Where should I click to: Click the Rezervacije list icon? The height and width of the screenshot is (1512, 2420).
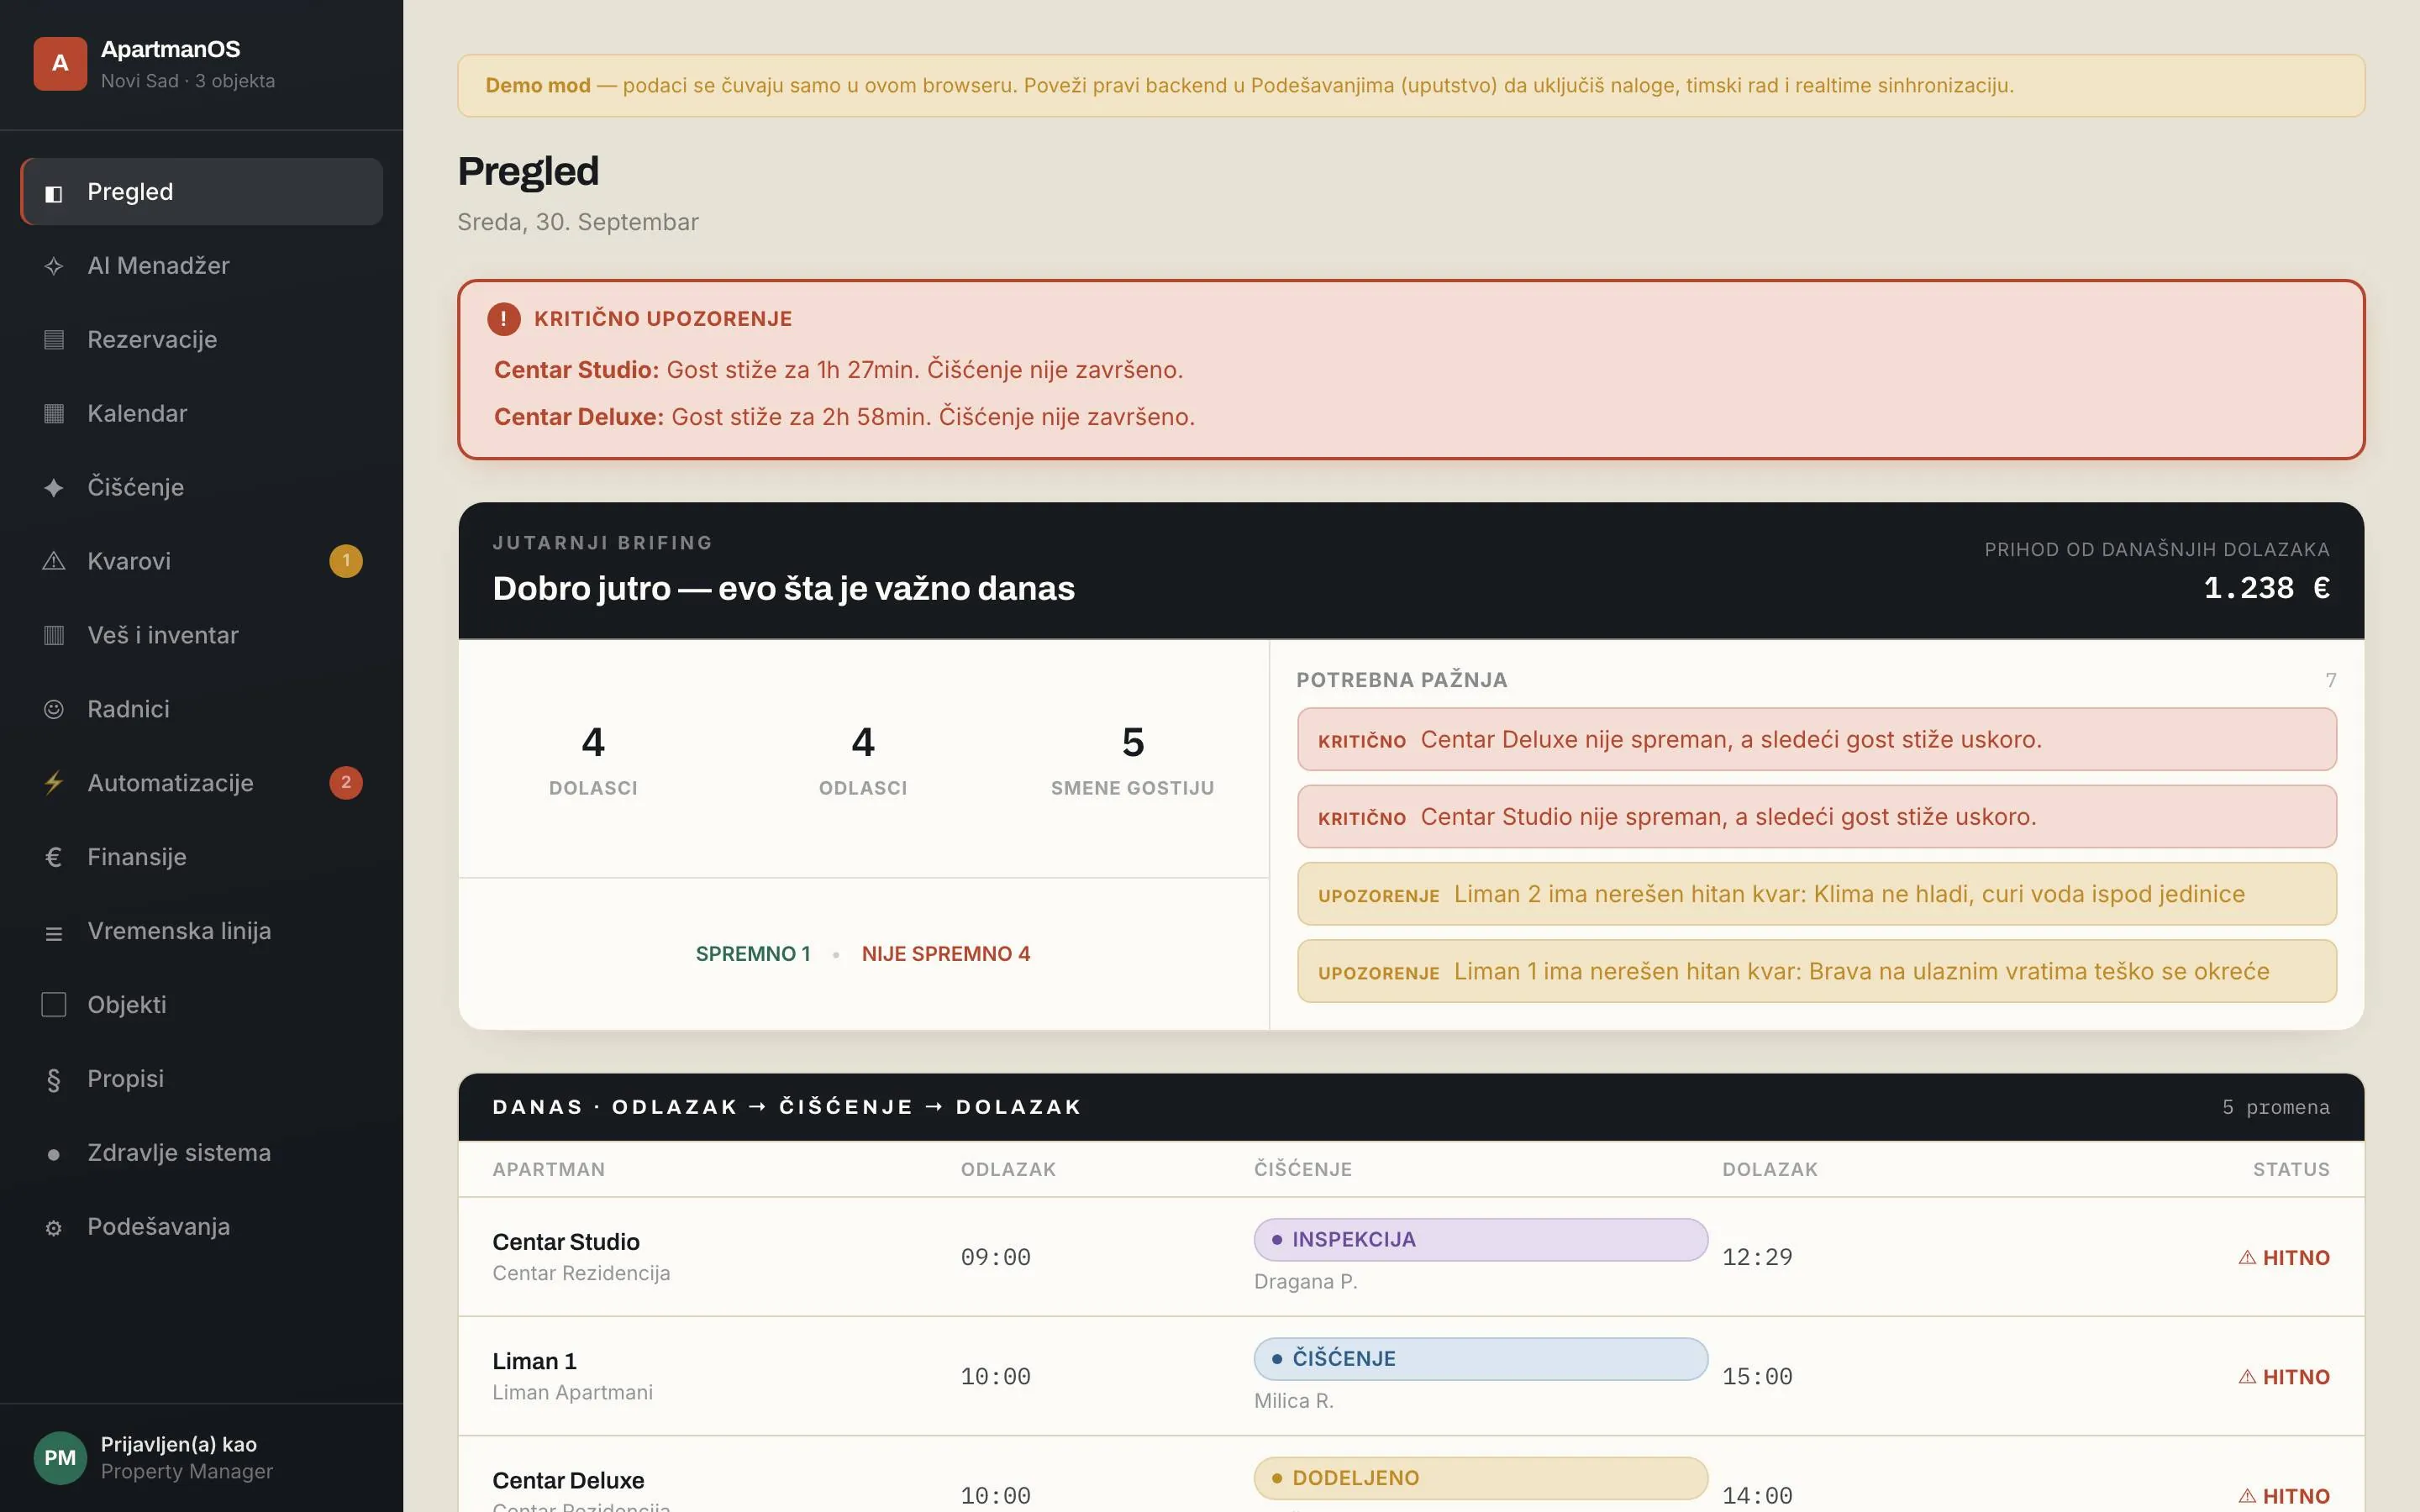[x=54, y=340]
